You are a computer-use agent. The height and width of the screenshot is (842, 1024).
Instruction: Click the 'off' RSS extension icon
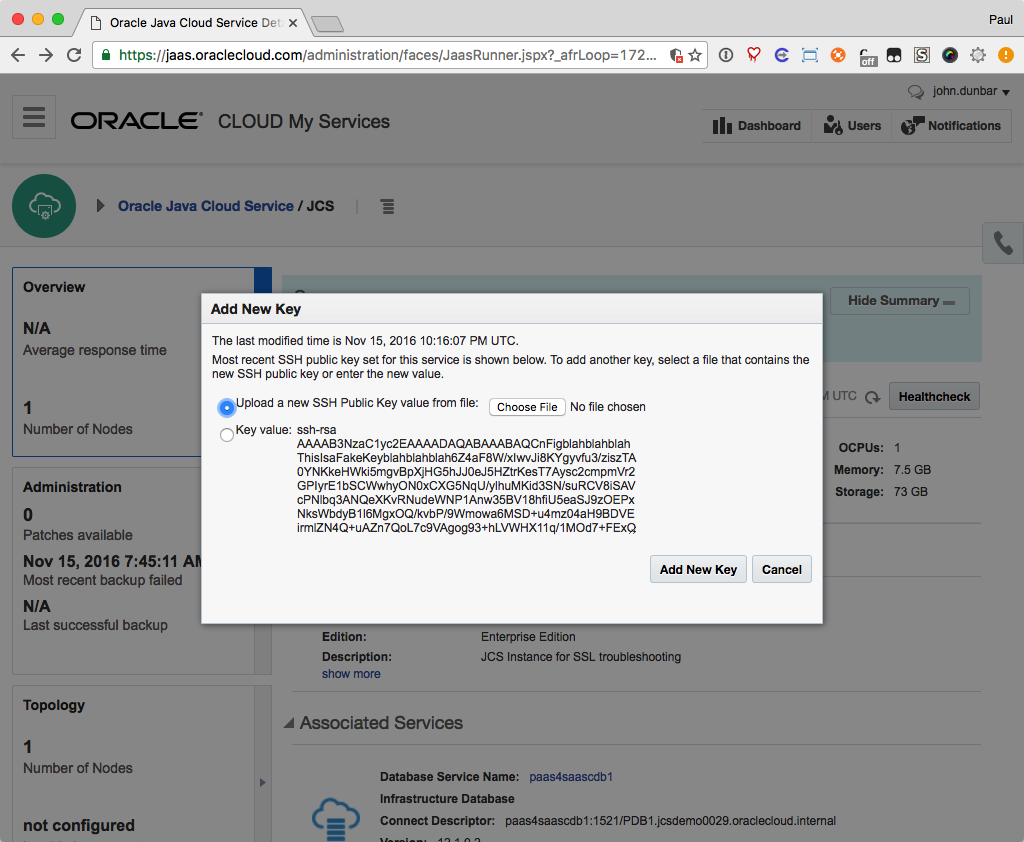coord(867,57)
